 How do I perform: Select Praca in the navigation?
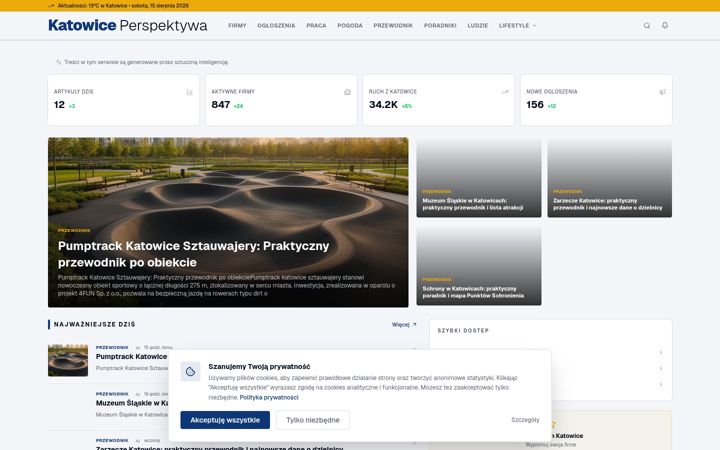click(x=316, y=26)
